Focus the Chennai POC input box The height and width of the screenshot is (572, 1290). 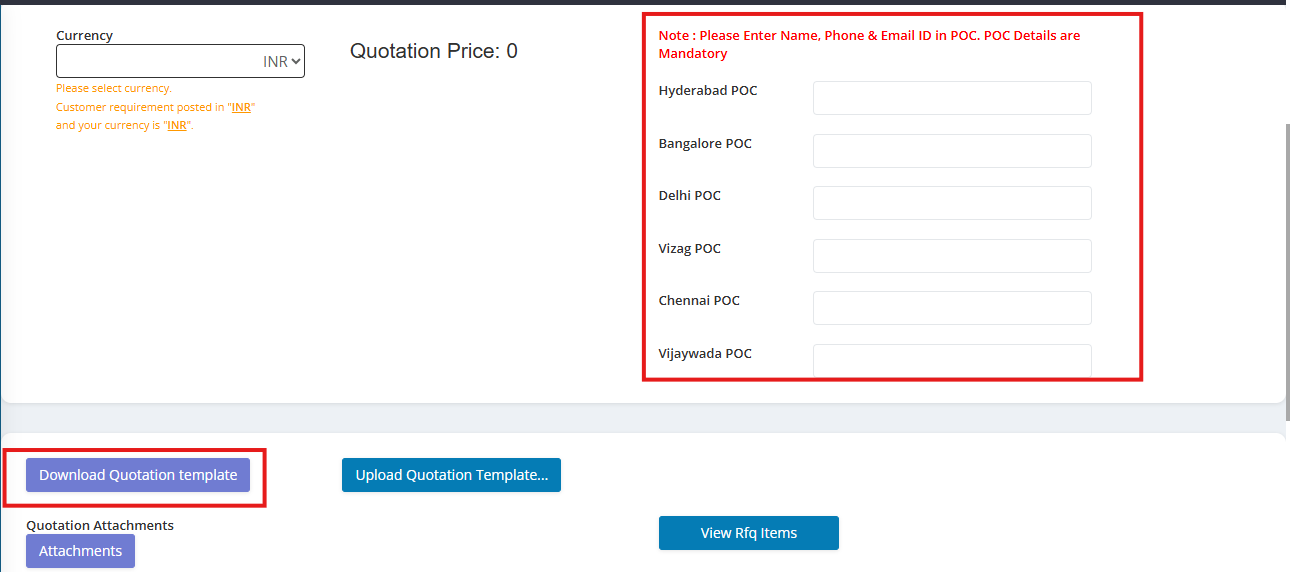pyautogui.click(x=951, y=308)
